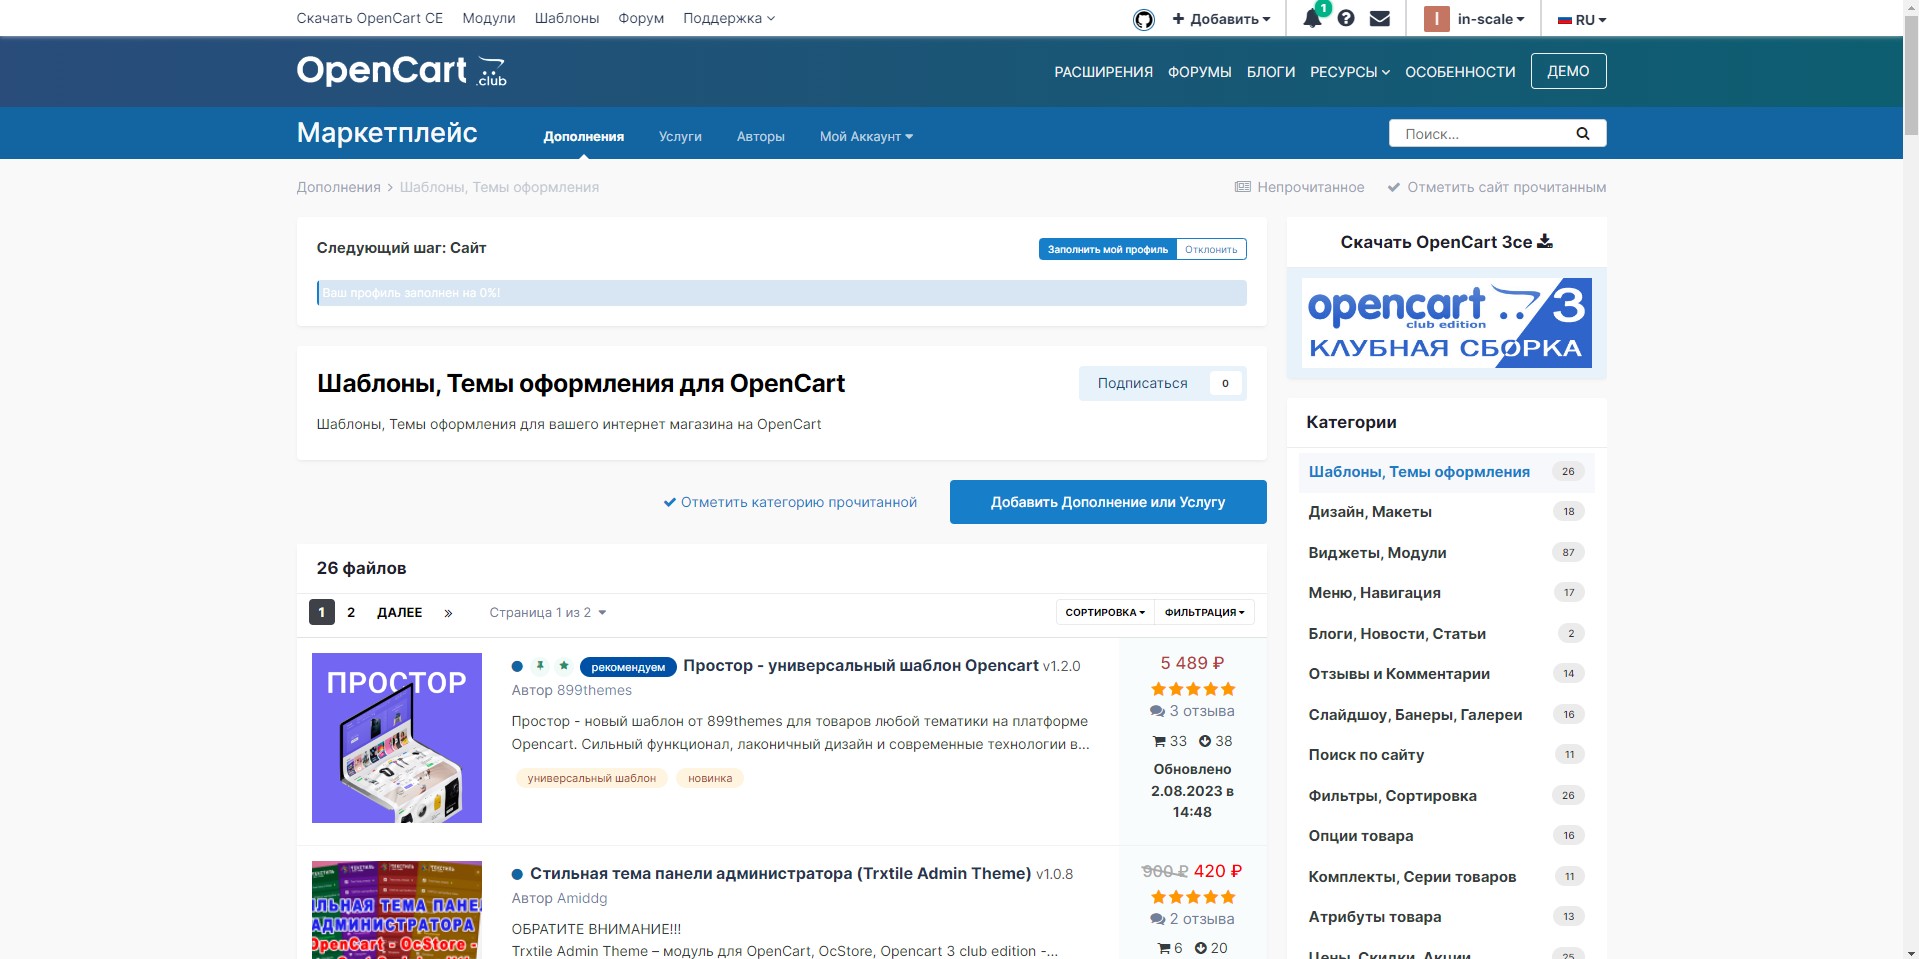Open the GitHub icon link
The image size is (1919, 959).
[x=1143, y=19]
